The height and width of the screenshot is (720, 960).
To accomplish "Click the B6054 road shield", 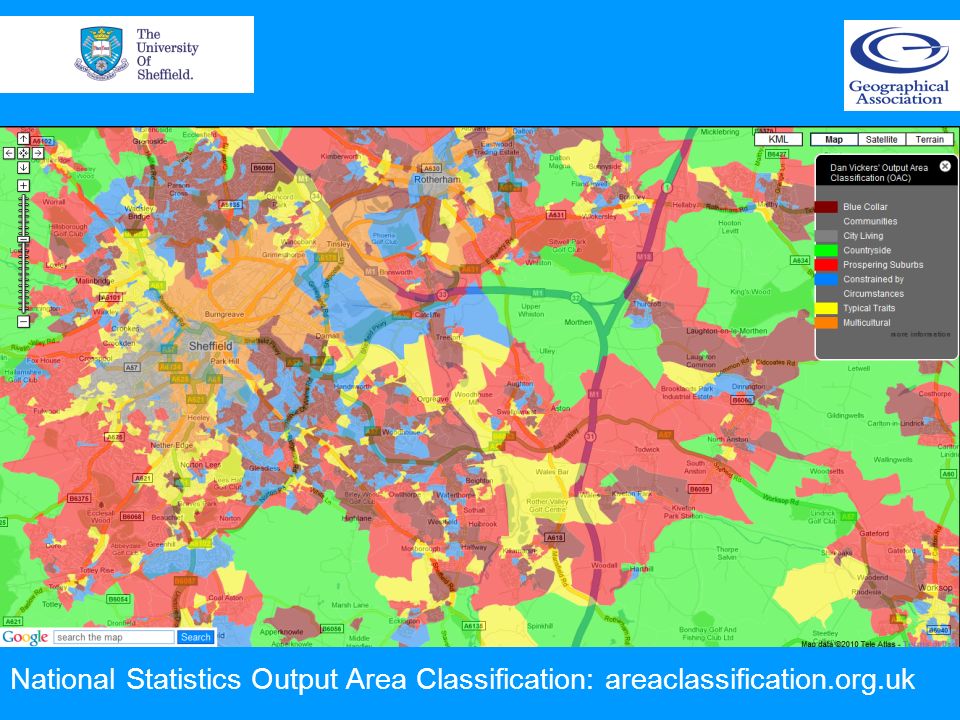I will coord(118,599).
